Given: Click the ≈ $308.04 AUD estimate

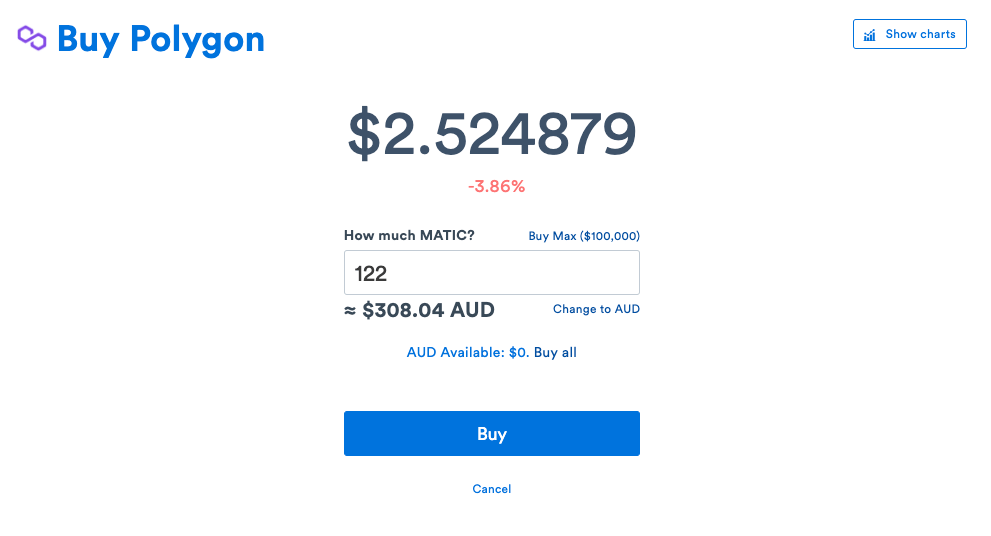Looking at the screenshot, I should [x=419, y=310].
